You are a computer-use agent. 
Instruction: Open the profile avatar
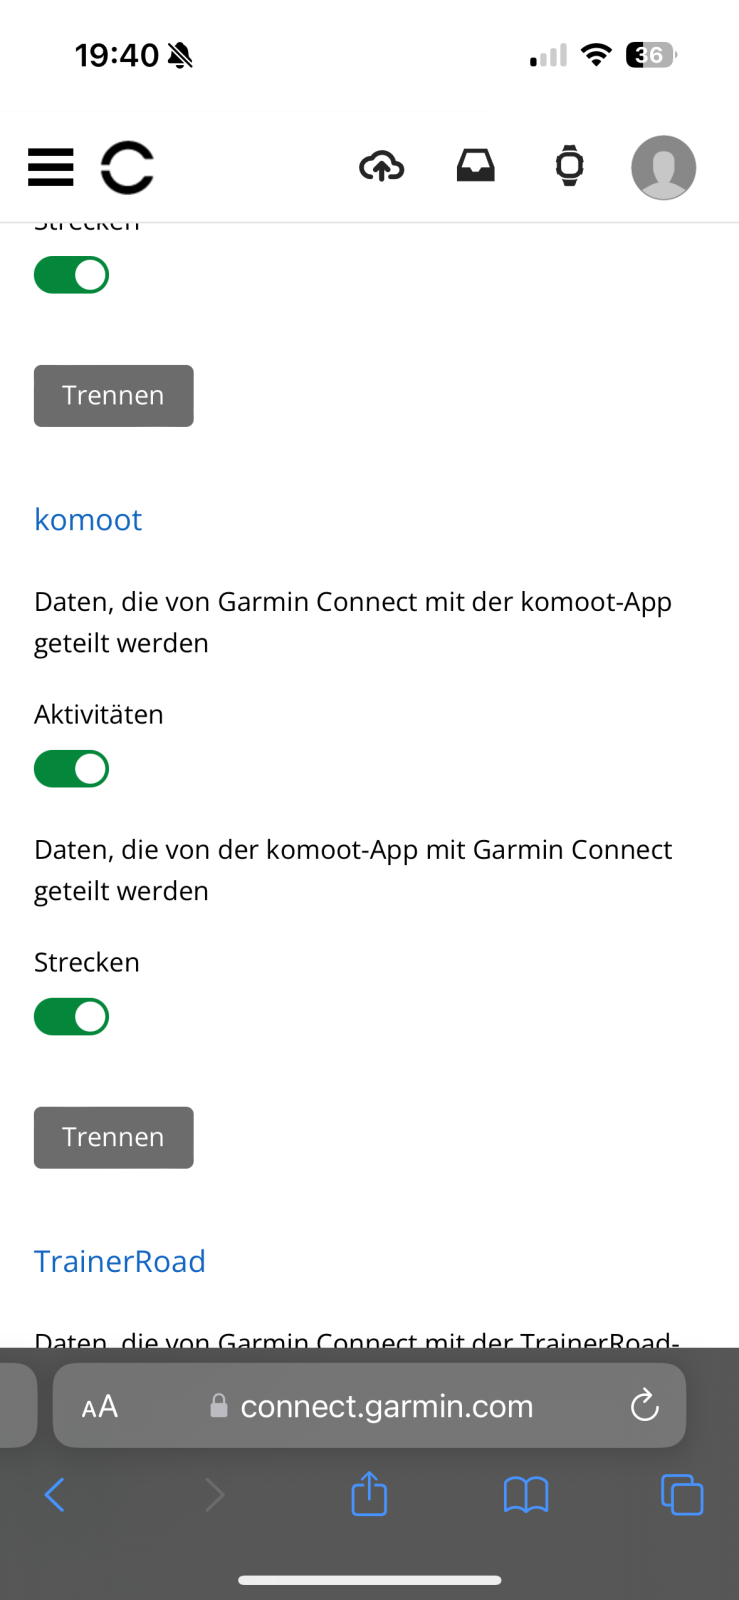point(663,167)
